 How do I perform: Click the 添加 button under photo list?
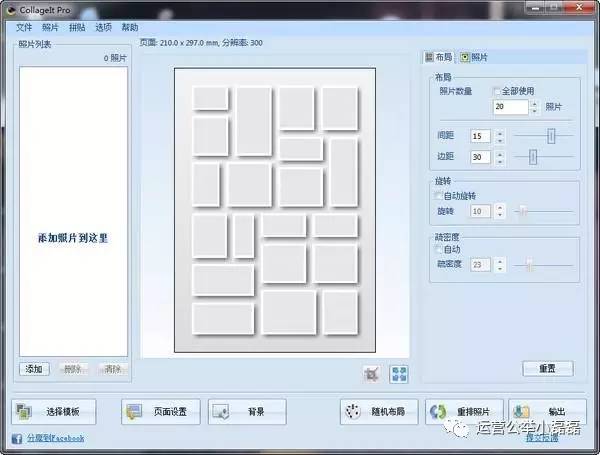point(33,369)
